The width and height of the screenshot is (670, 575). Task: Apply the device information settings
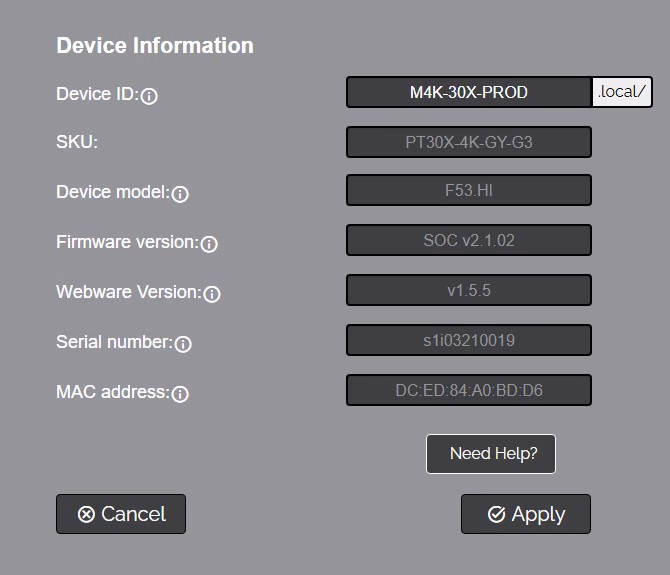526,514
